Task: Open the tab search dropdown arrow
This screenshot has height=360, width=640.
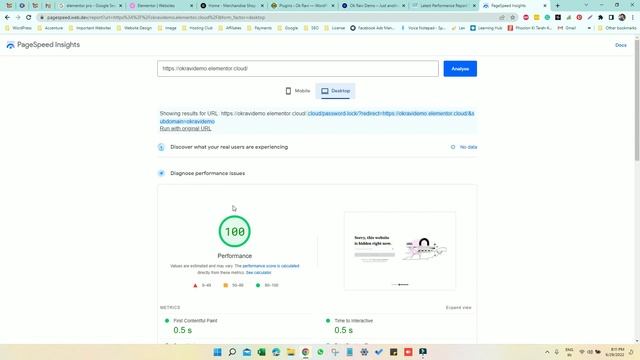Action: (587, 5)
